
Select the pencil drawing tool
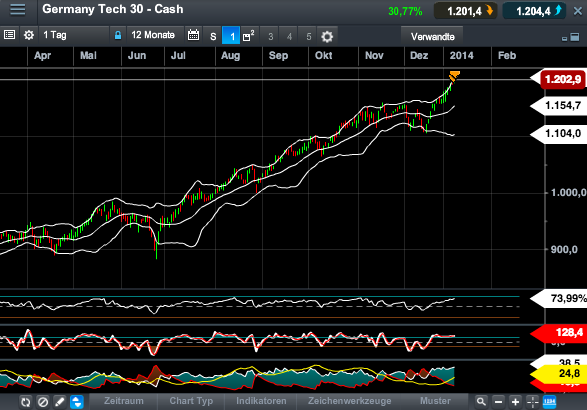[60, 402]
